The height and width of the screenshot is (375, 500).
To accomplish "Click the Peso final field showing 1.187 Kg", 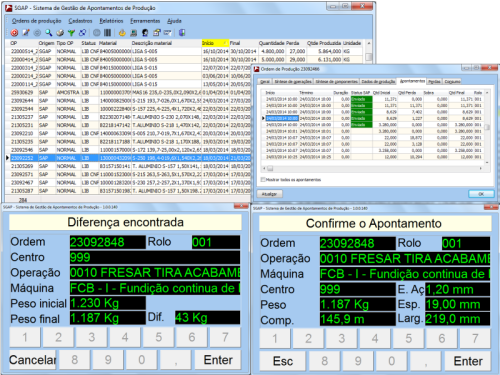I will point(108,318).
